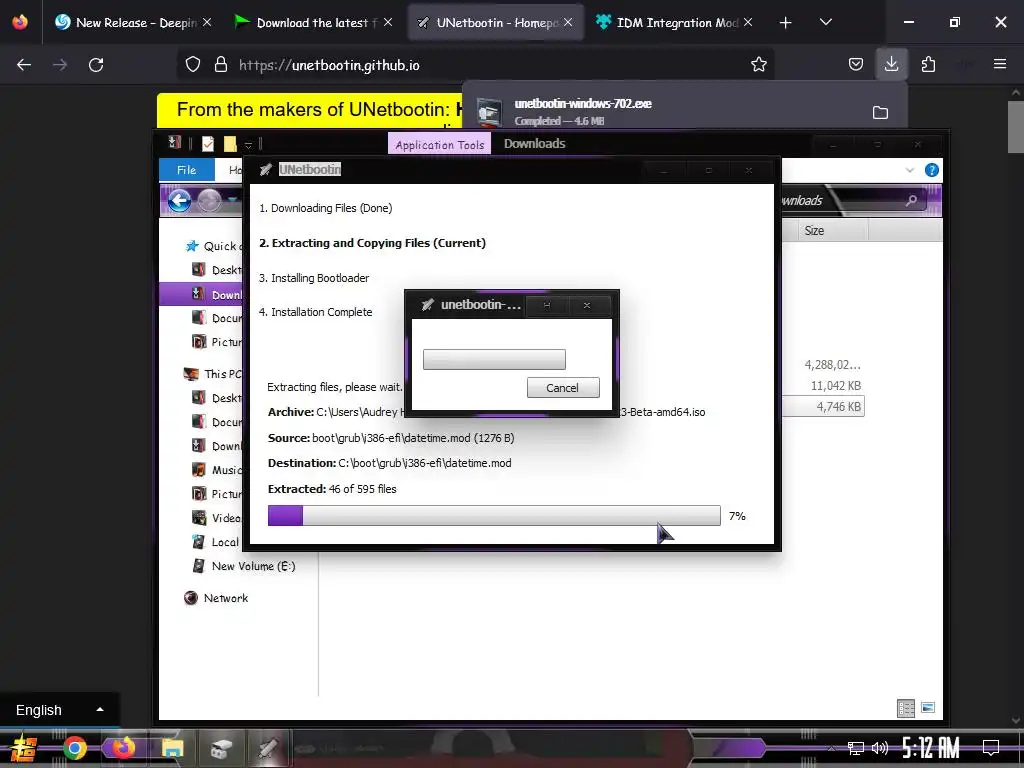This screenshot has width=1024, height=768.
Task: Click Explorer back navigation button
Action: click(180, 200)
